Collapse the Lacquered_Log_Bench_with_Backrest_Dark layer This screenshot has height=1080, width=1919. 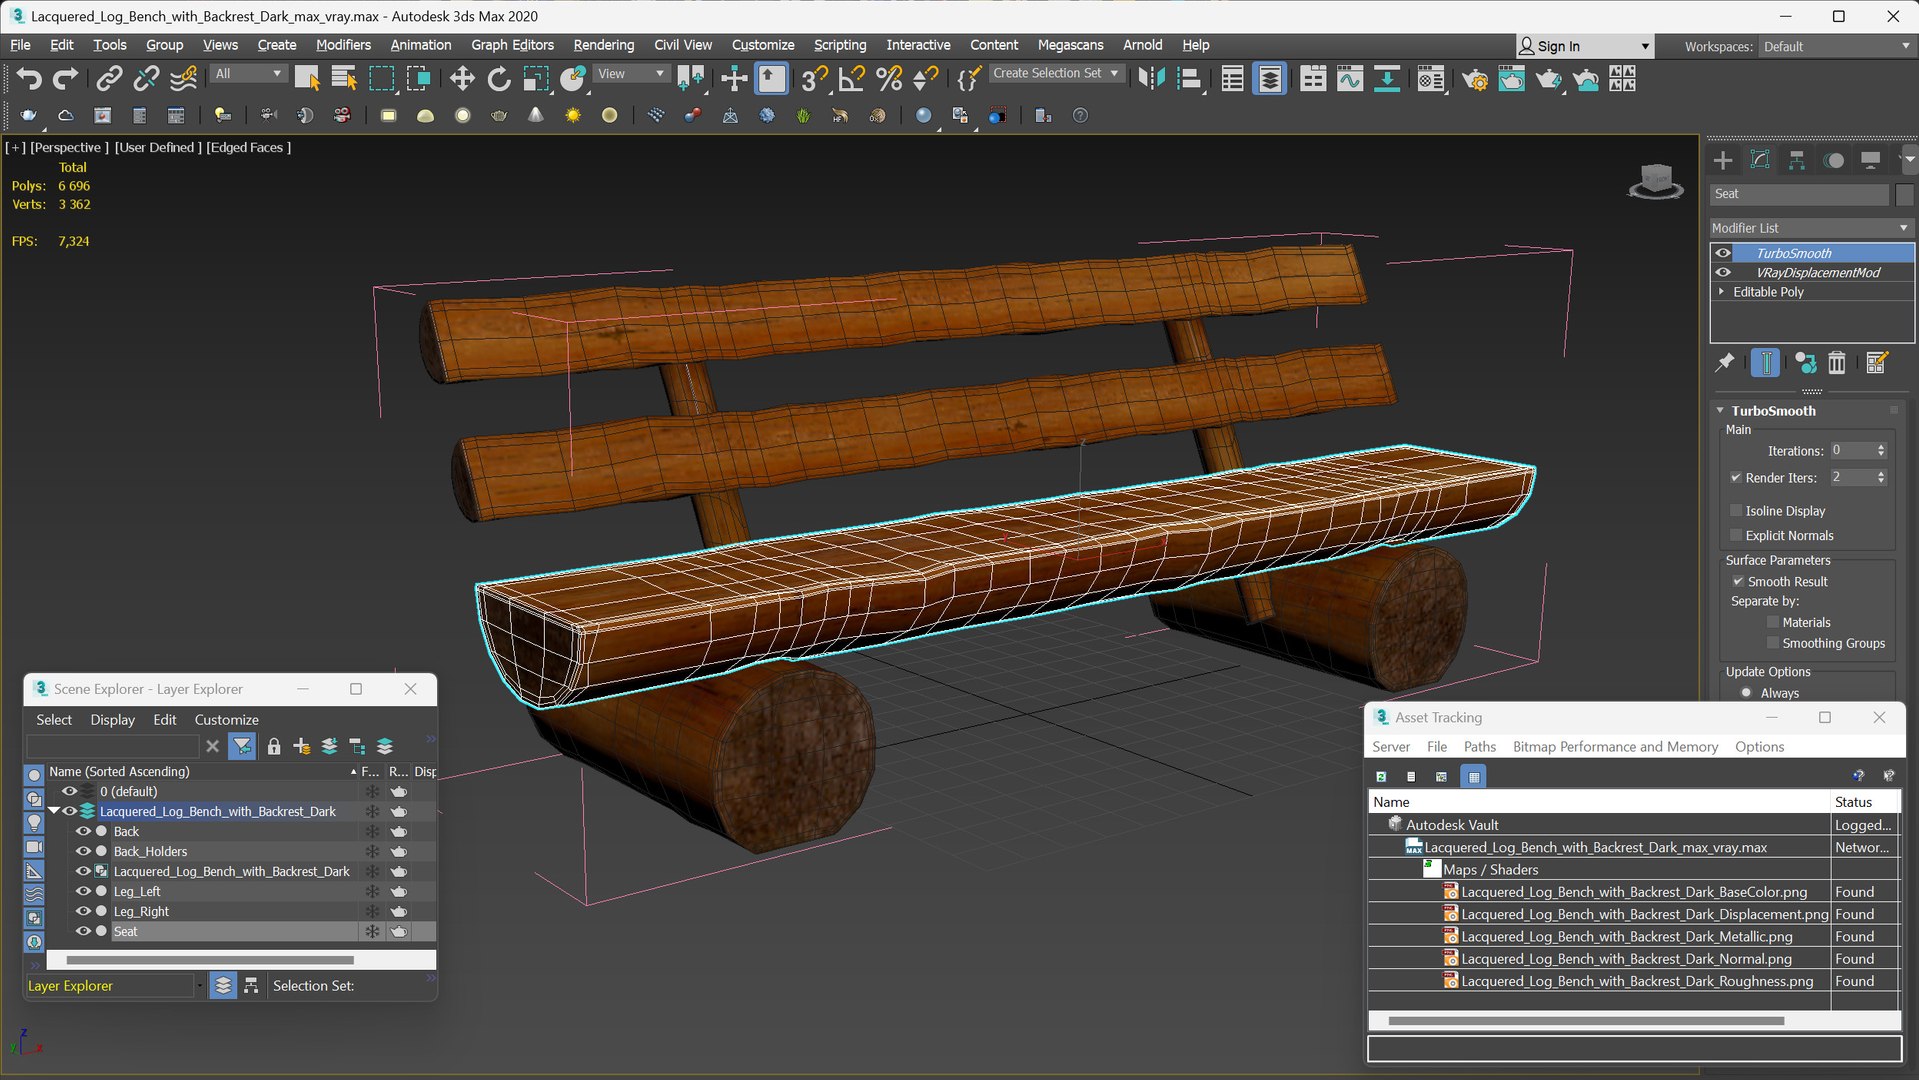click(x=54, y=811)
